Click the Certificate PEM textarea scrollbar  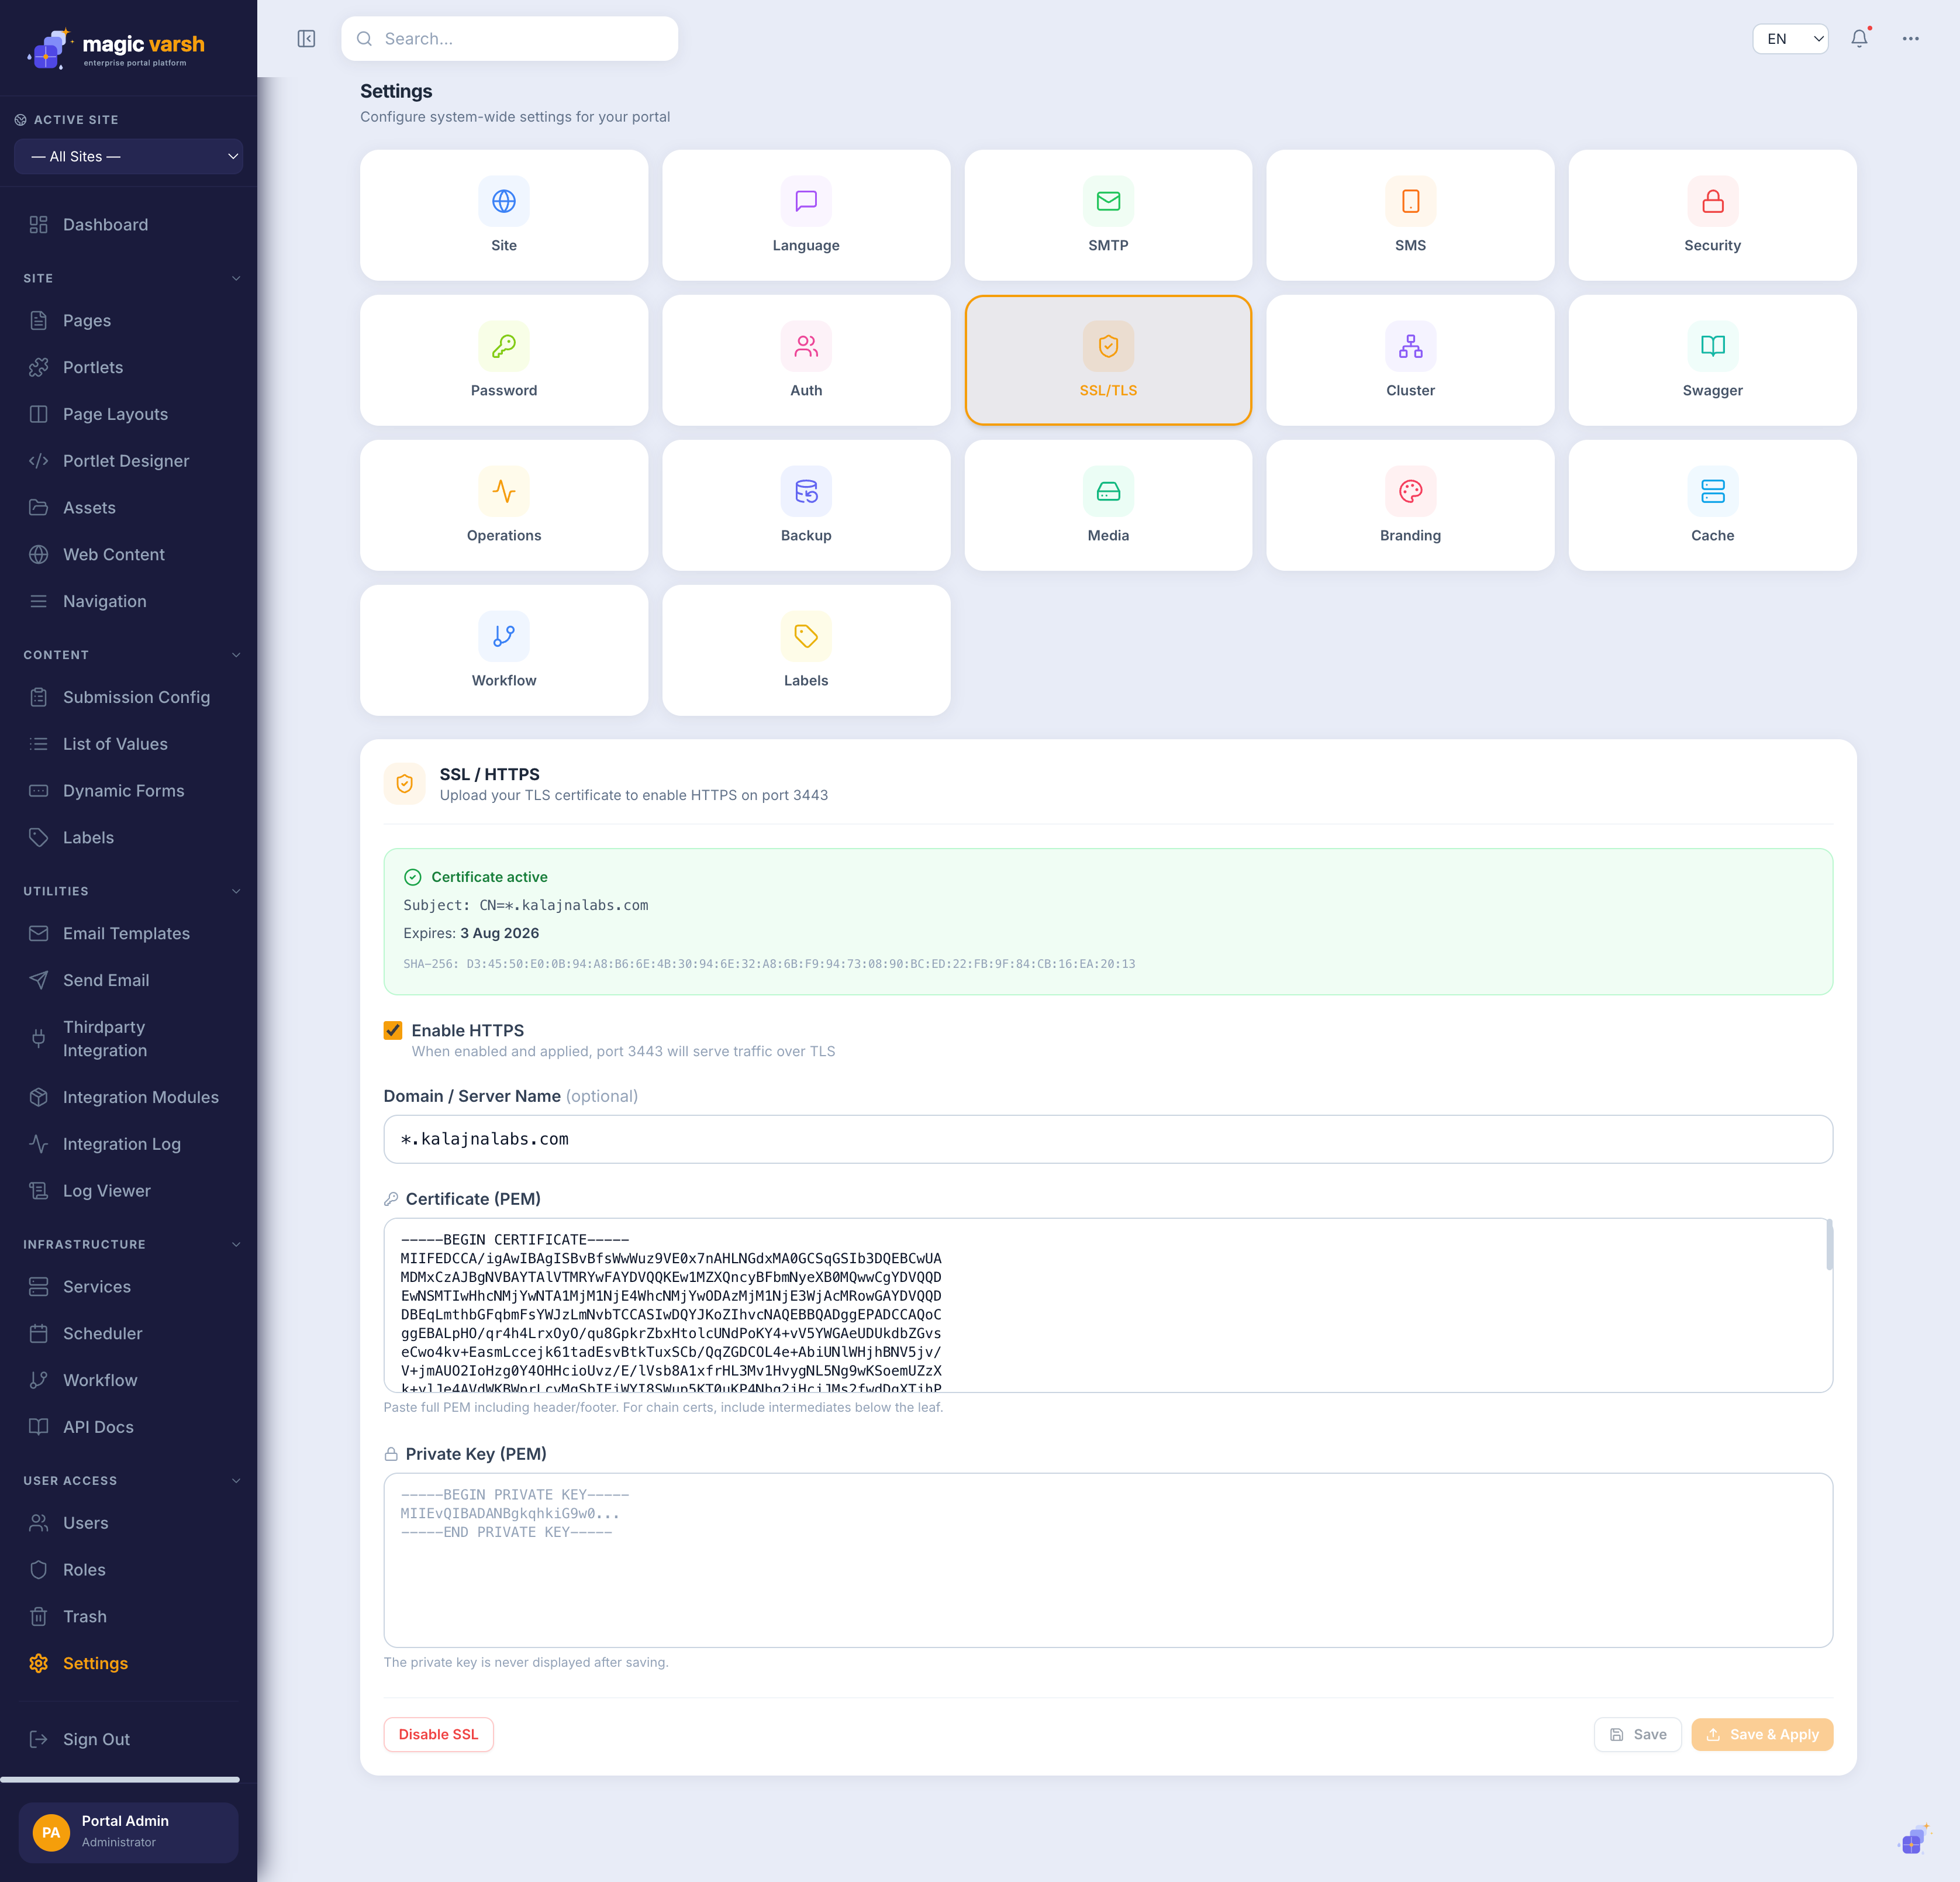1829,1245
